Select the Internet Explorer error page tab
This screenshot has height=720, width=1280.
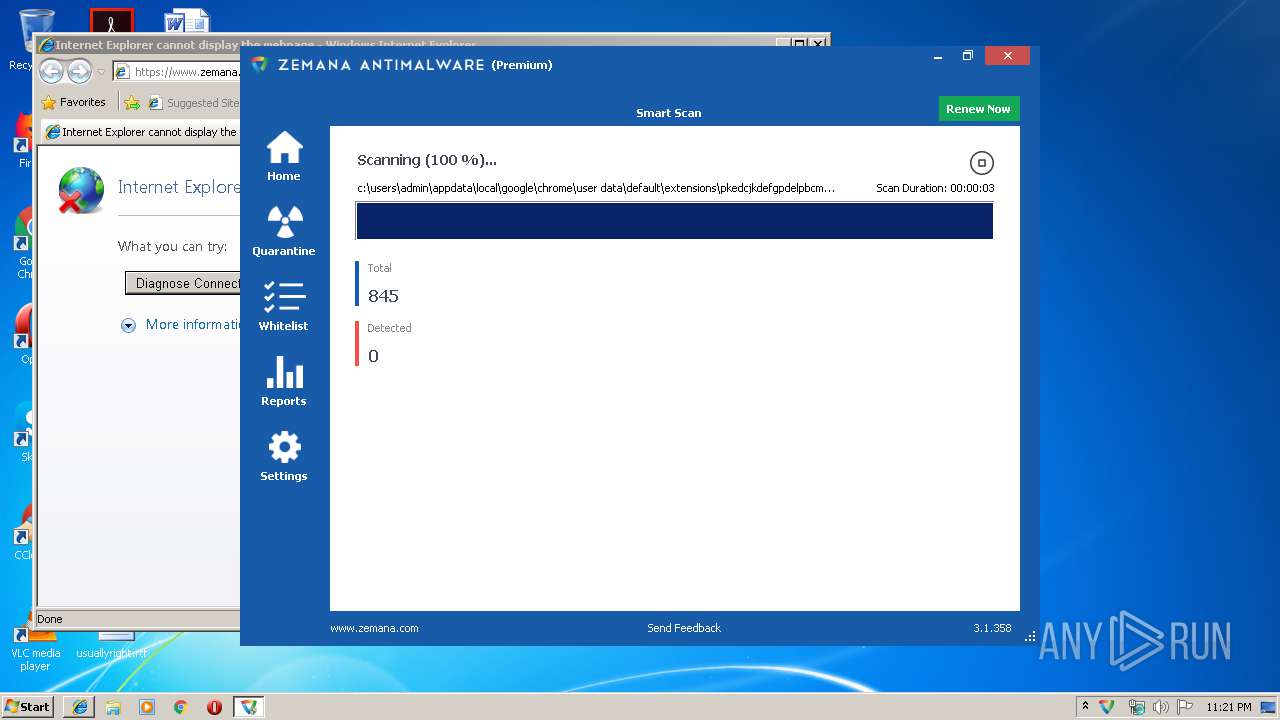pyautogui.click(x=140, y=131)
